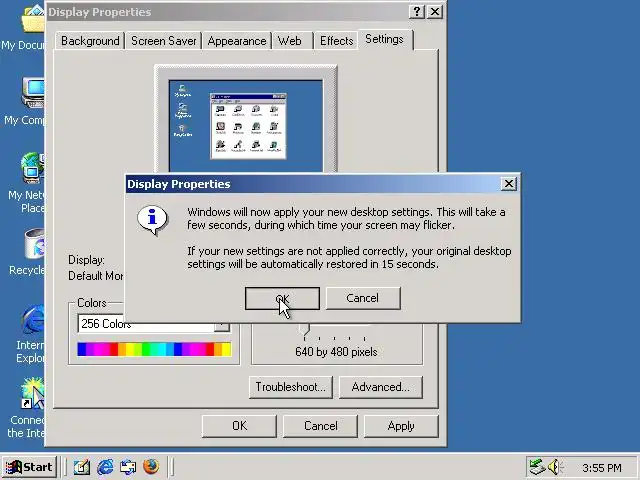
Task: Launch Internet Explorer from quick launch
Action: coord(105,467)
